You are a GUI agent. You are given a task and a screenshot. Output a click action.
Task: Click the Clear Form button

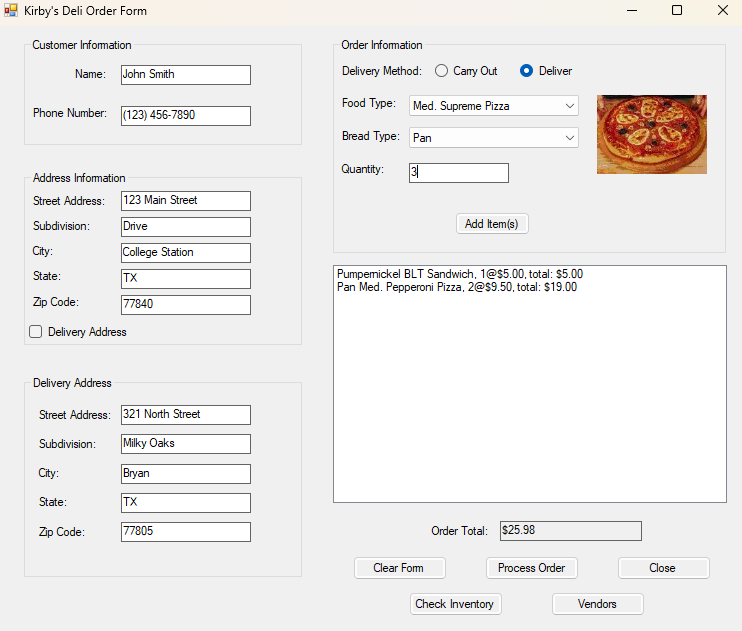tap(399, 568)
